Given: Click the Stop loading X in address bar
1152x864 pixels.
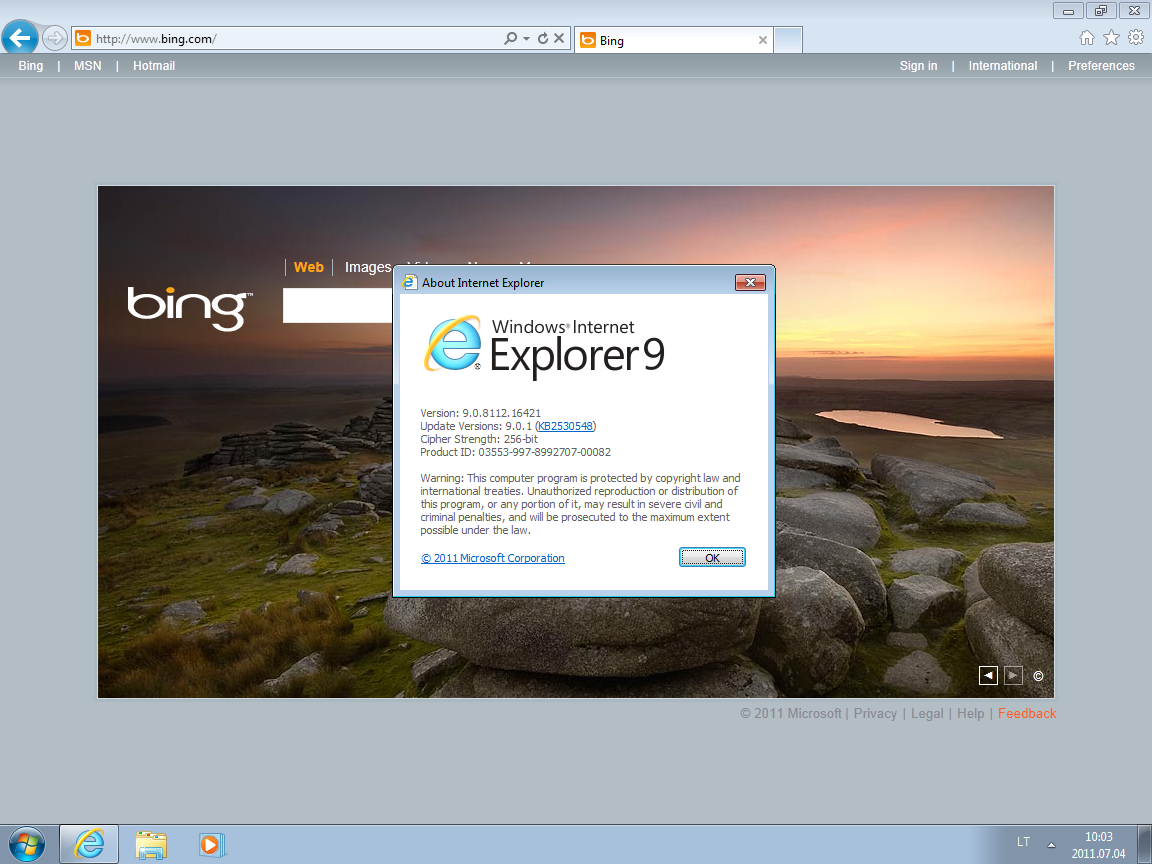Looking at the screenshot, I should (x=559, y=39).
